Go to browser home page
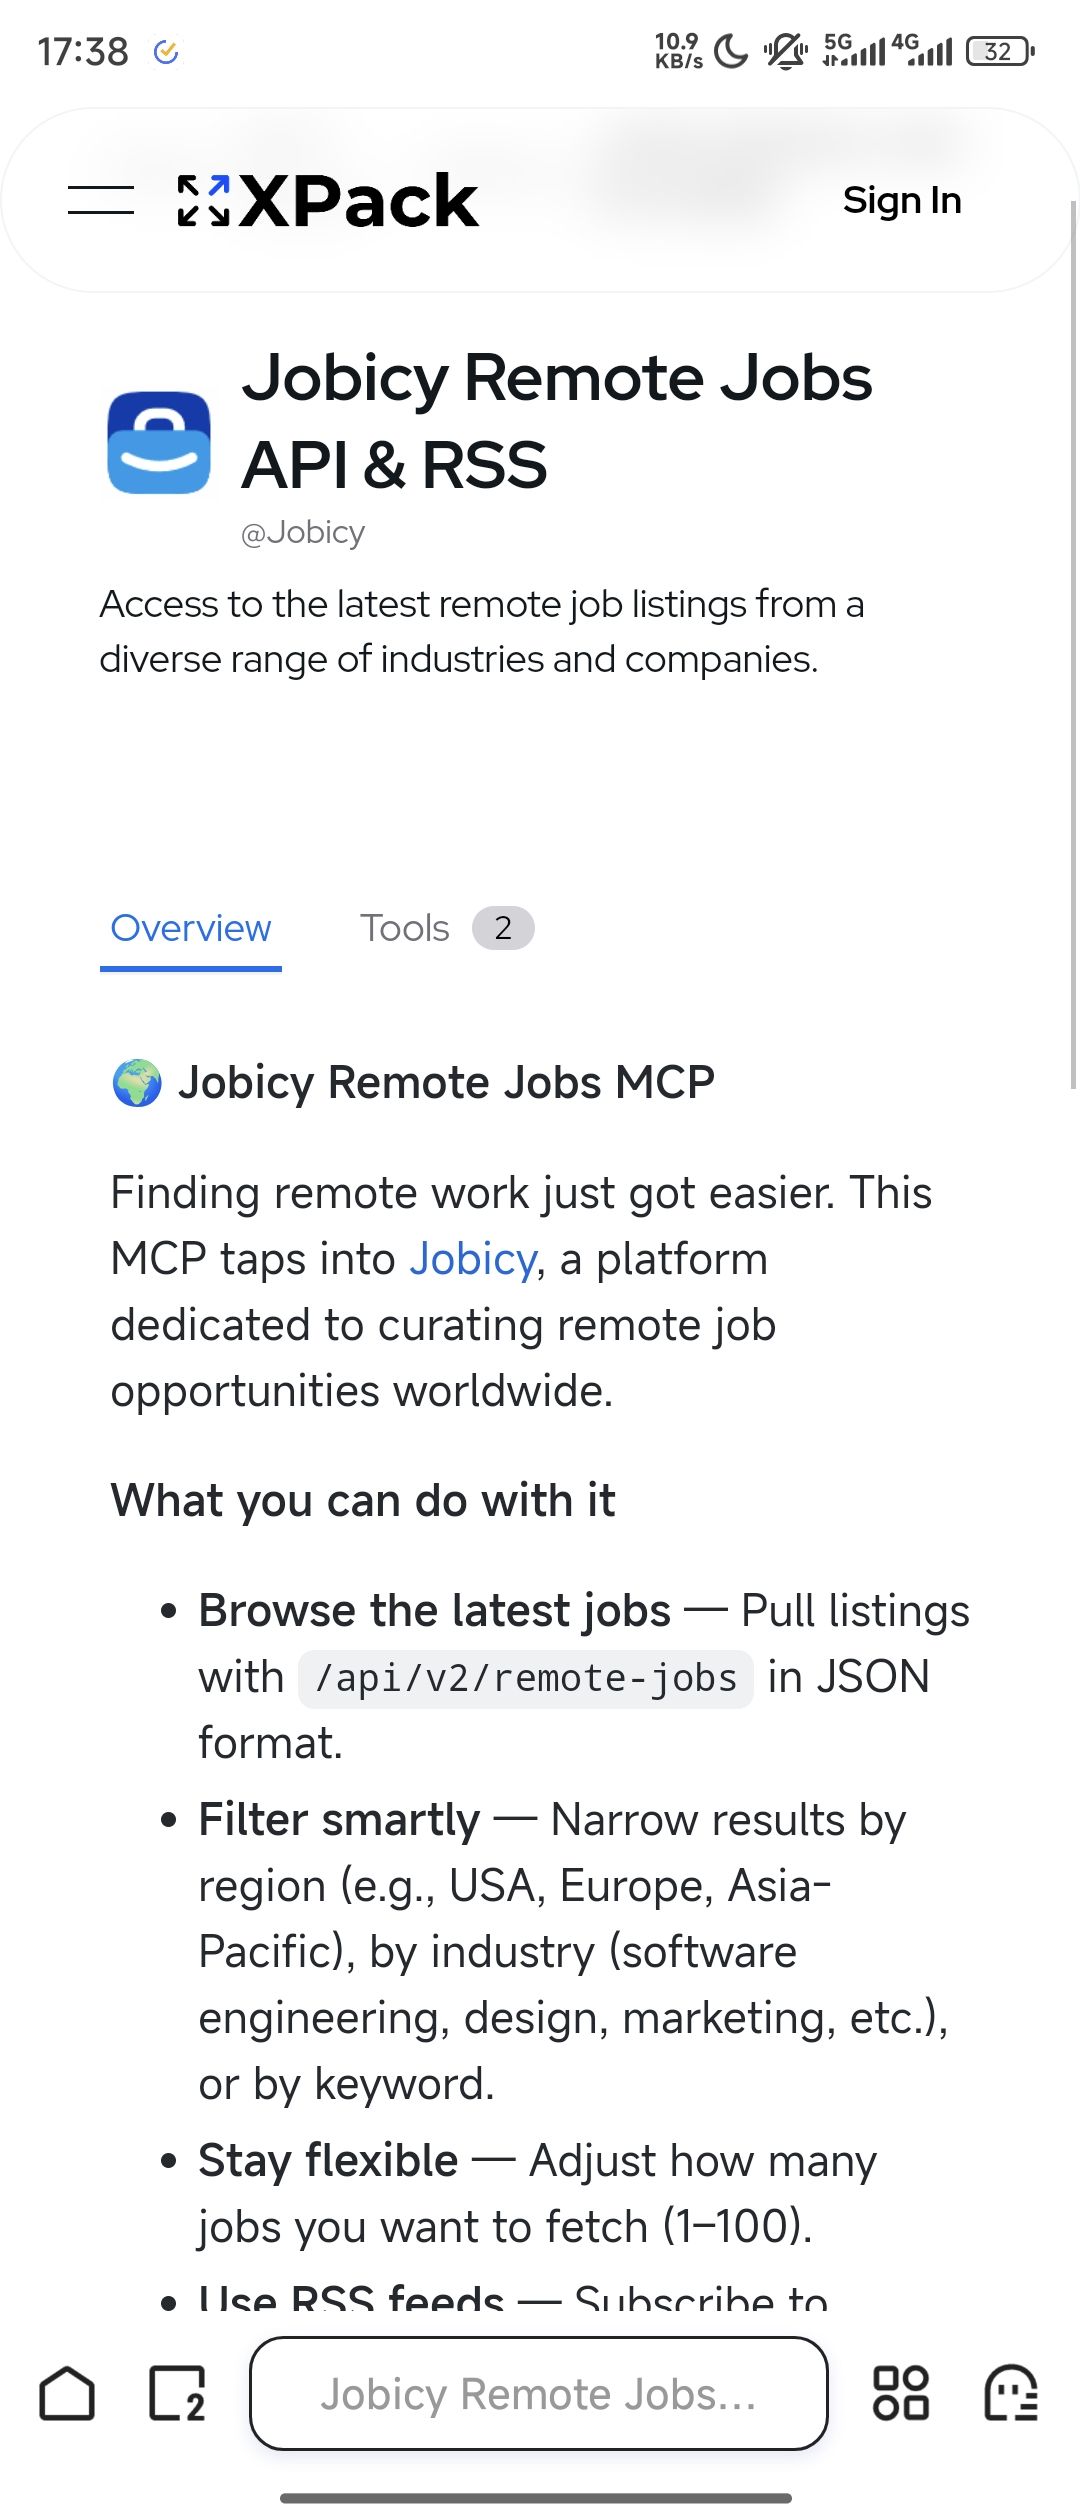Screen dimensions: 1080x2520 click(67, 2394)
